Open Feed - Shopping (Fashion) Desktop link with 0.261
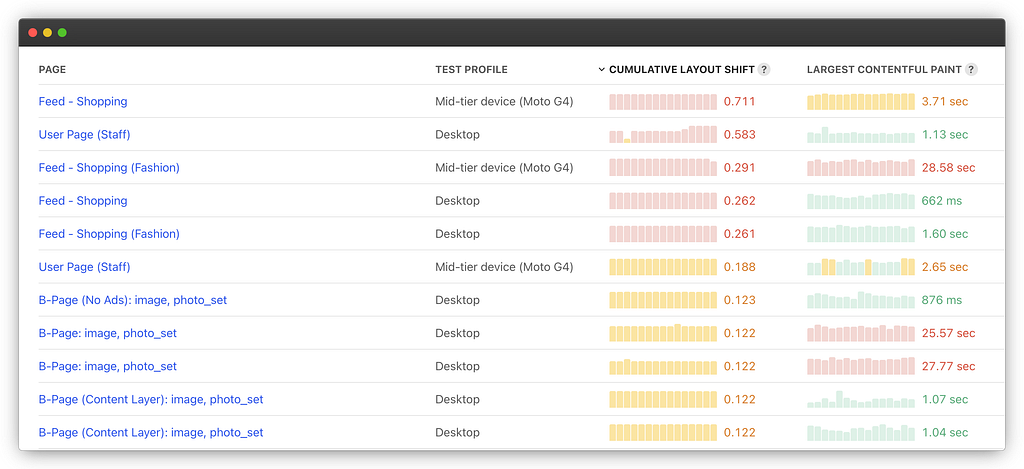Viewport: 1024px width, 469px height. (109, 234)
